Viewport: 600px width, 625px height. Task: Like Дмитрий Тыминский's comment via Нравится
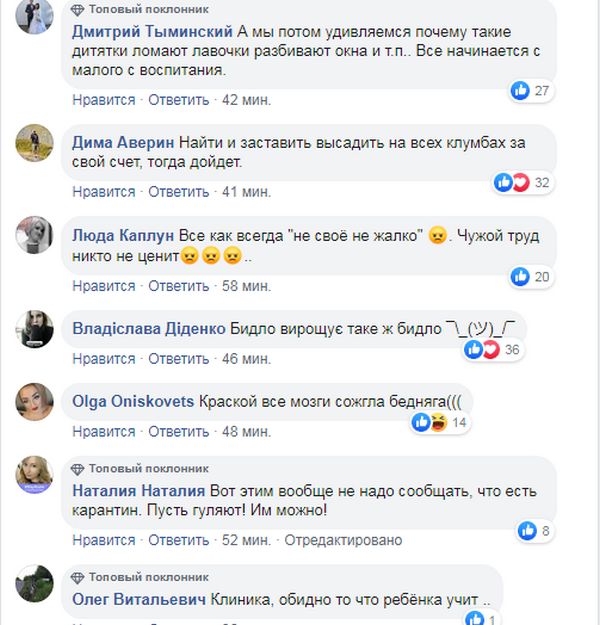point(103,100)
